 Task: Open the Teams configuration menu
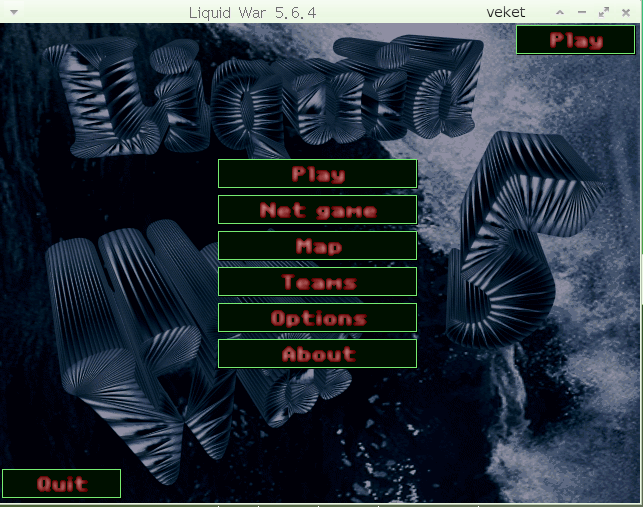[317, 282]
